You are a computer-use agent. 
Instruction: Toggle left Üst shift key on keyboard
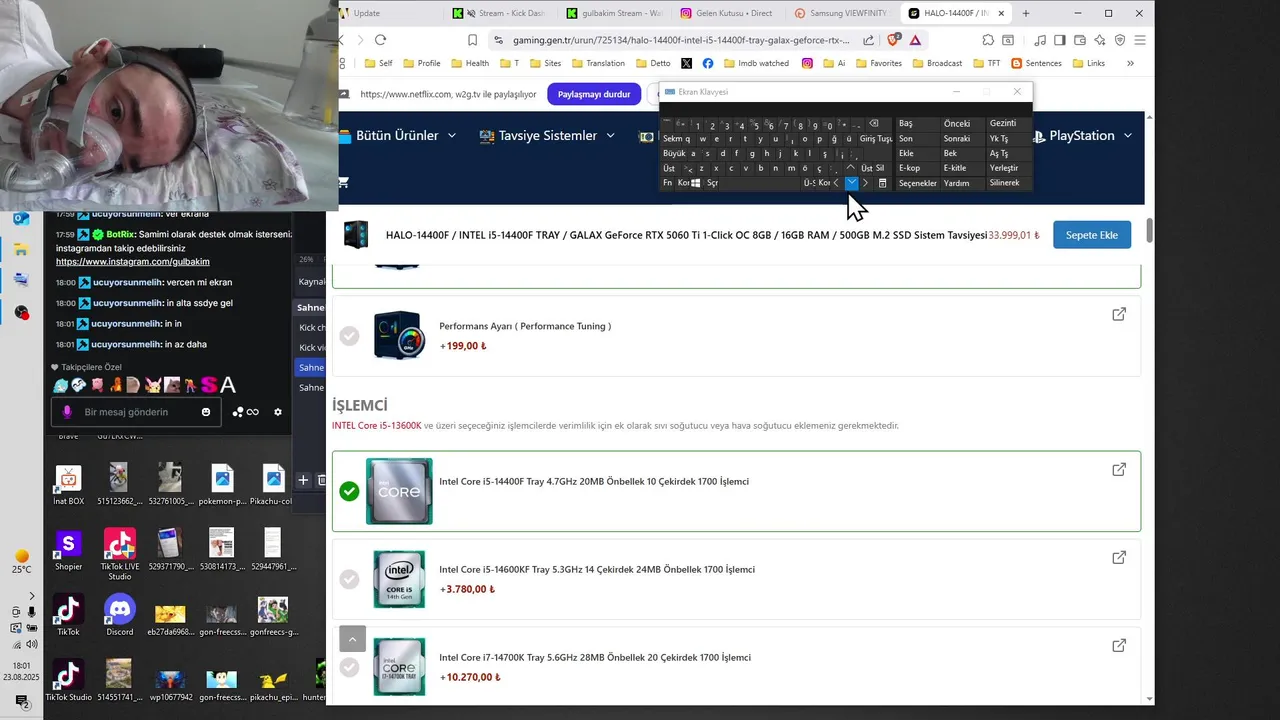click(670, 169)
